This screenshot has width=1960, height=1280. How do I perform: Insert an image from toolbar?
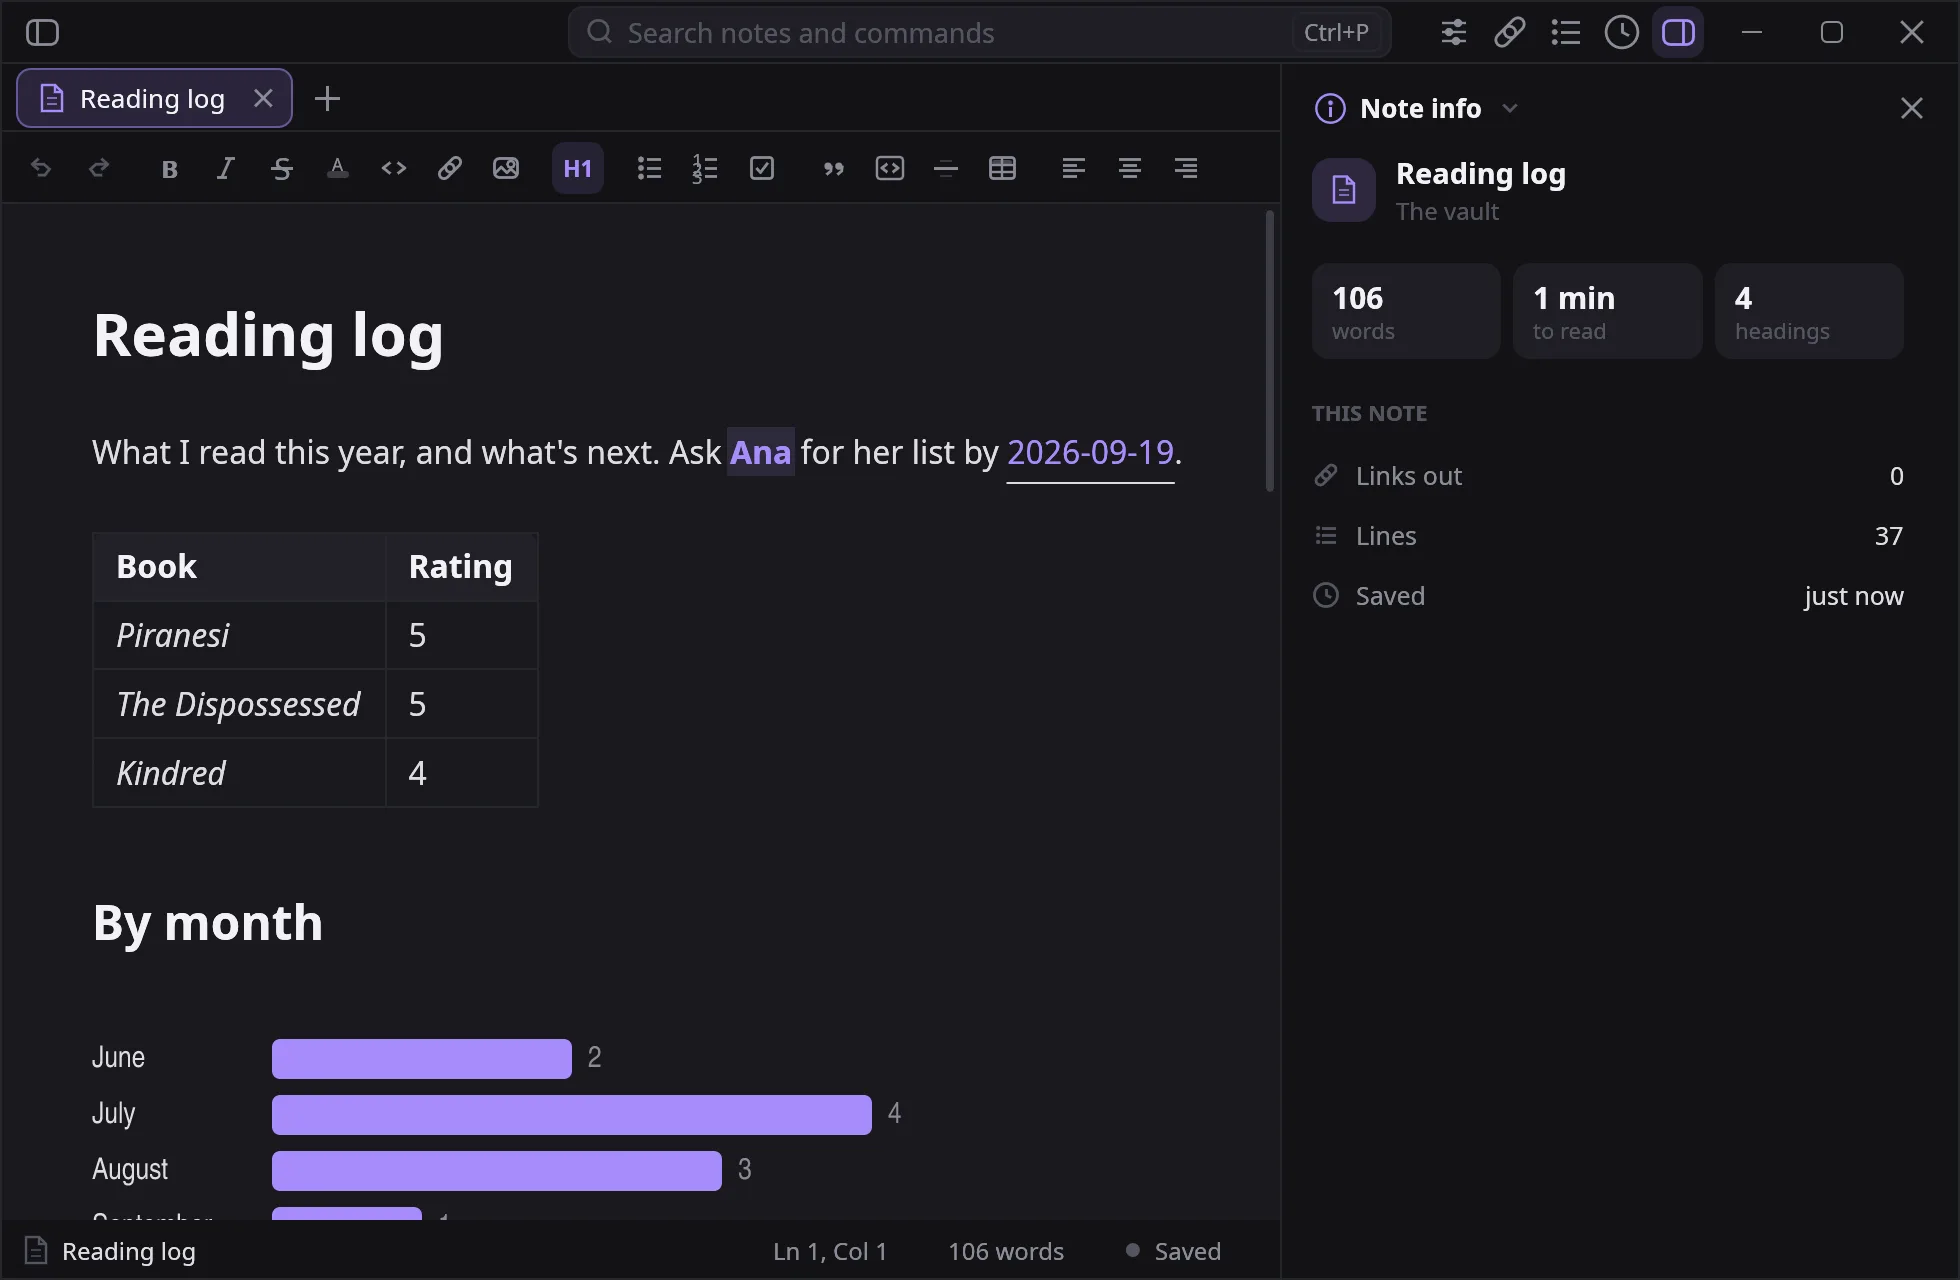click(506, 168)
